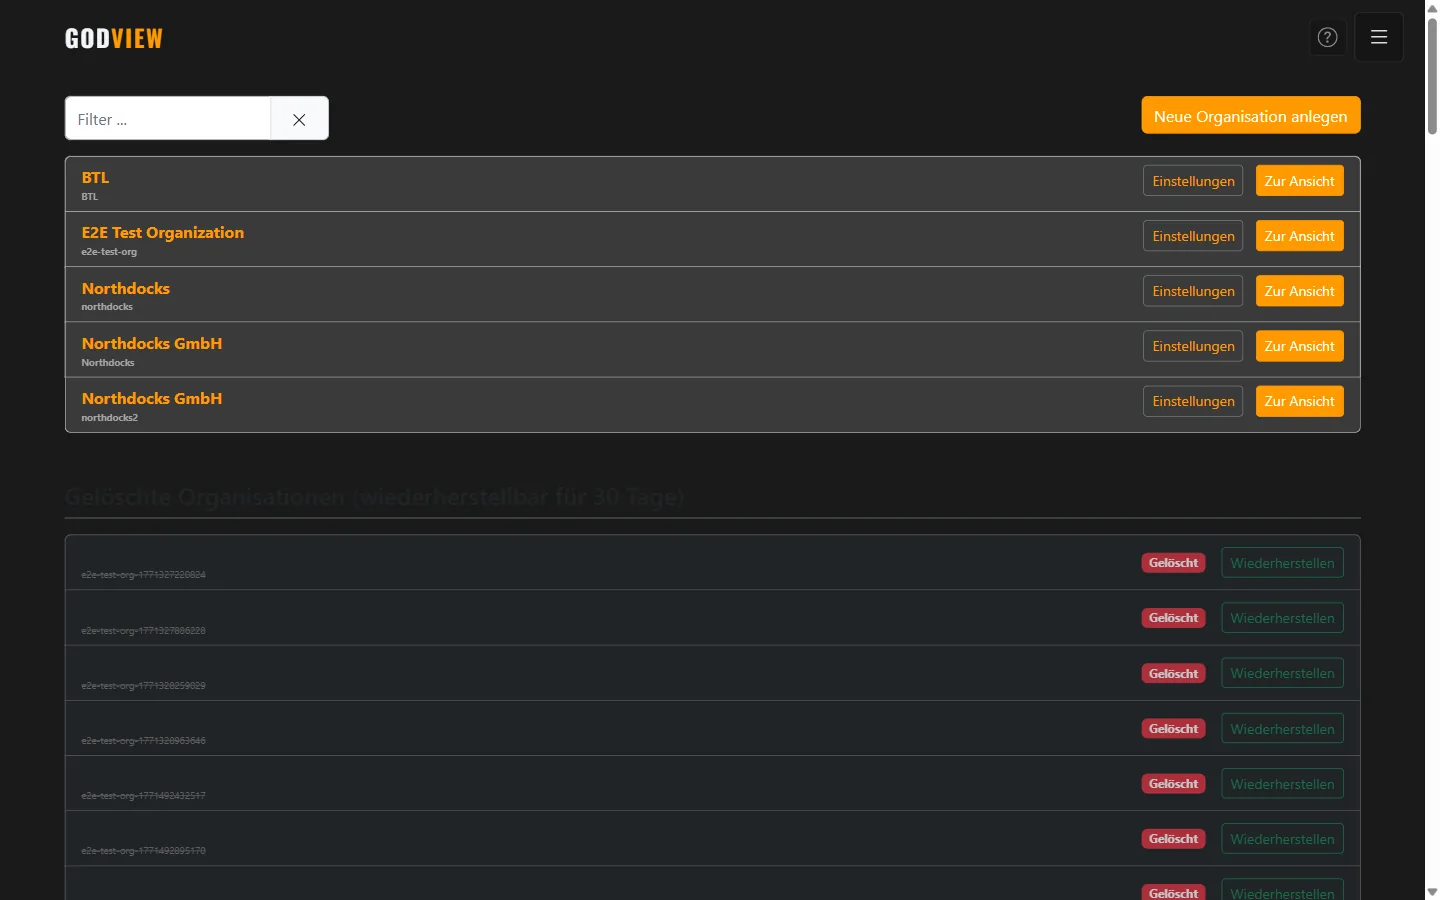Clear the filter using the X icon
Screen dimensions: 1440x900
click(298, 118)
